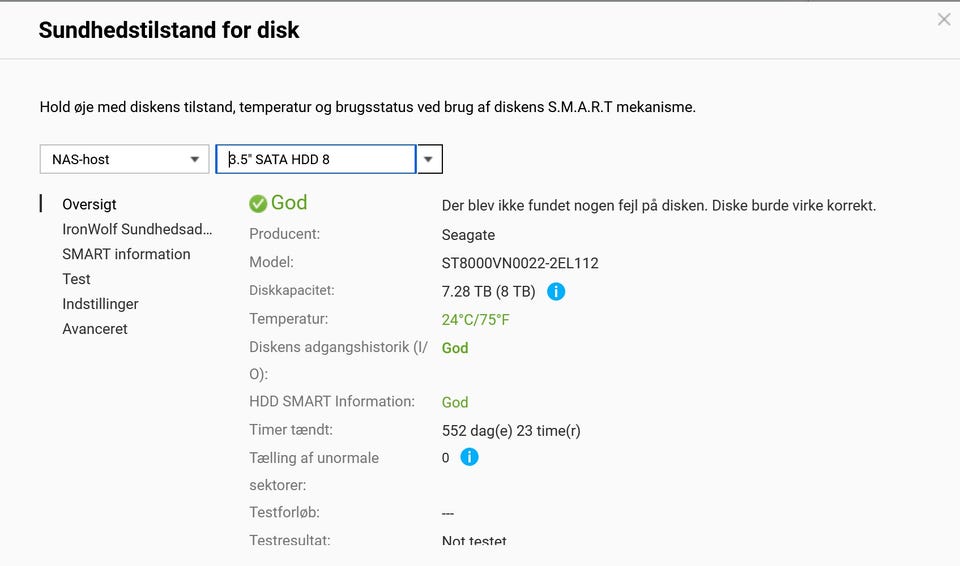The height and width of the screenshot is (566, 960).
Task: Open the NAS-host dropdown
Action: [x=124, y=159]
